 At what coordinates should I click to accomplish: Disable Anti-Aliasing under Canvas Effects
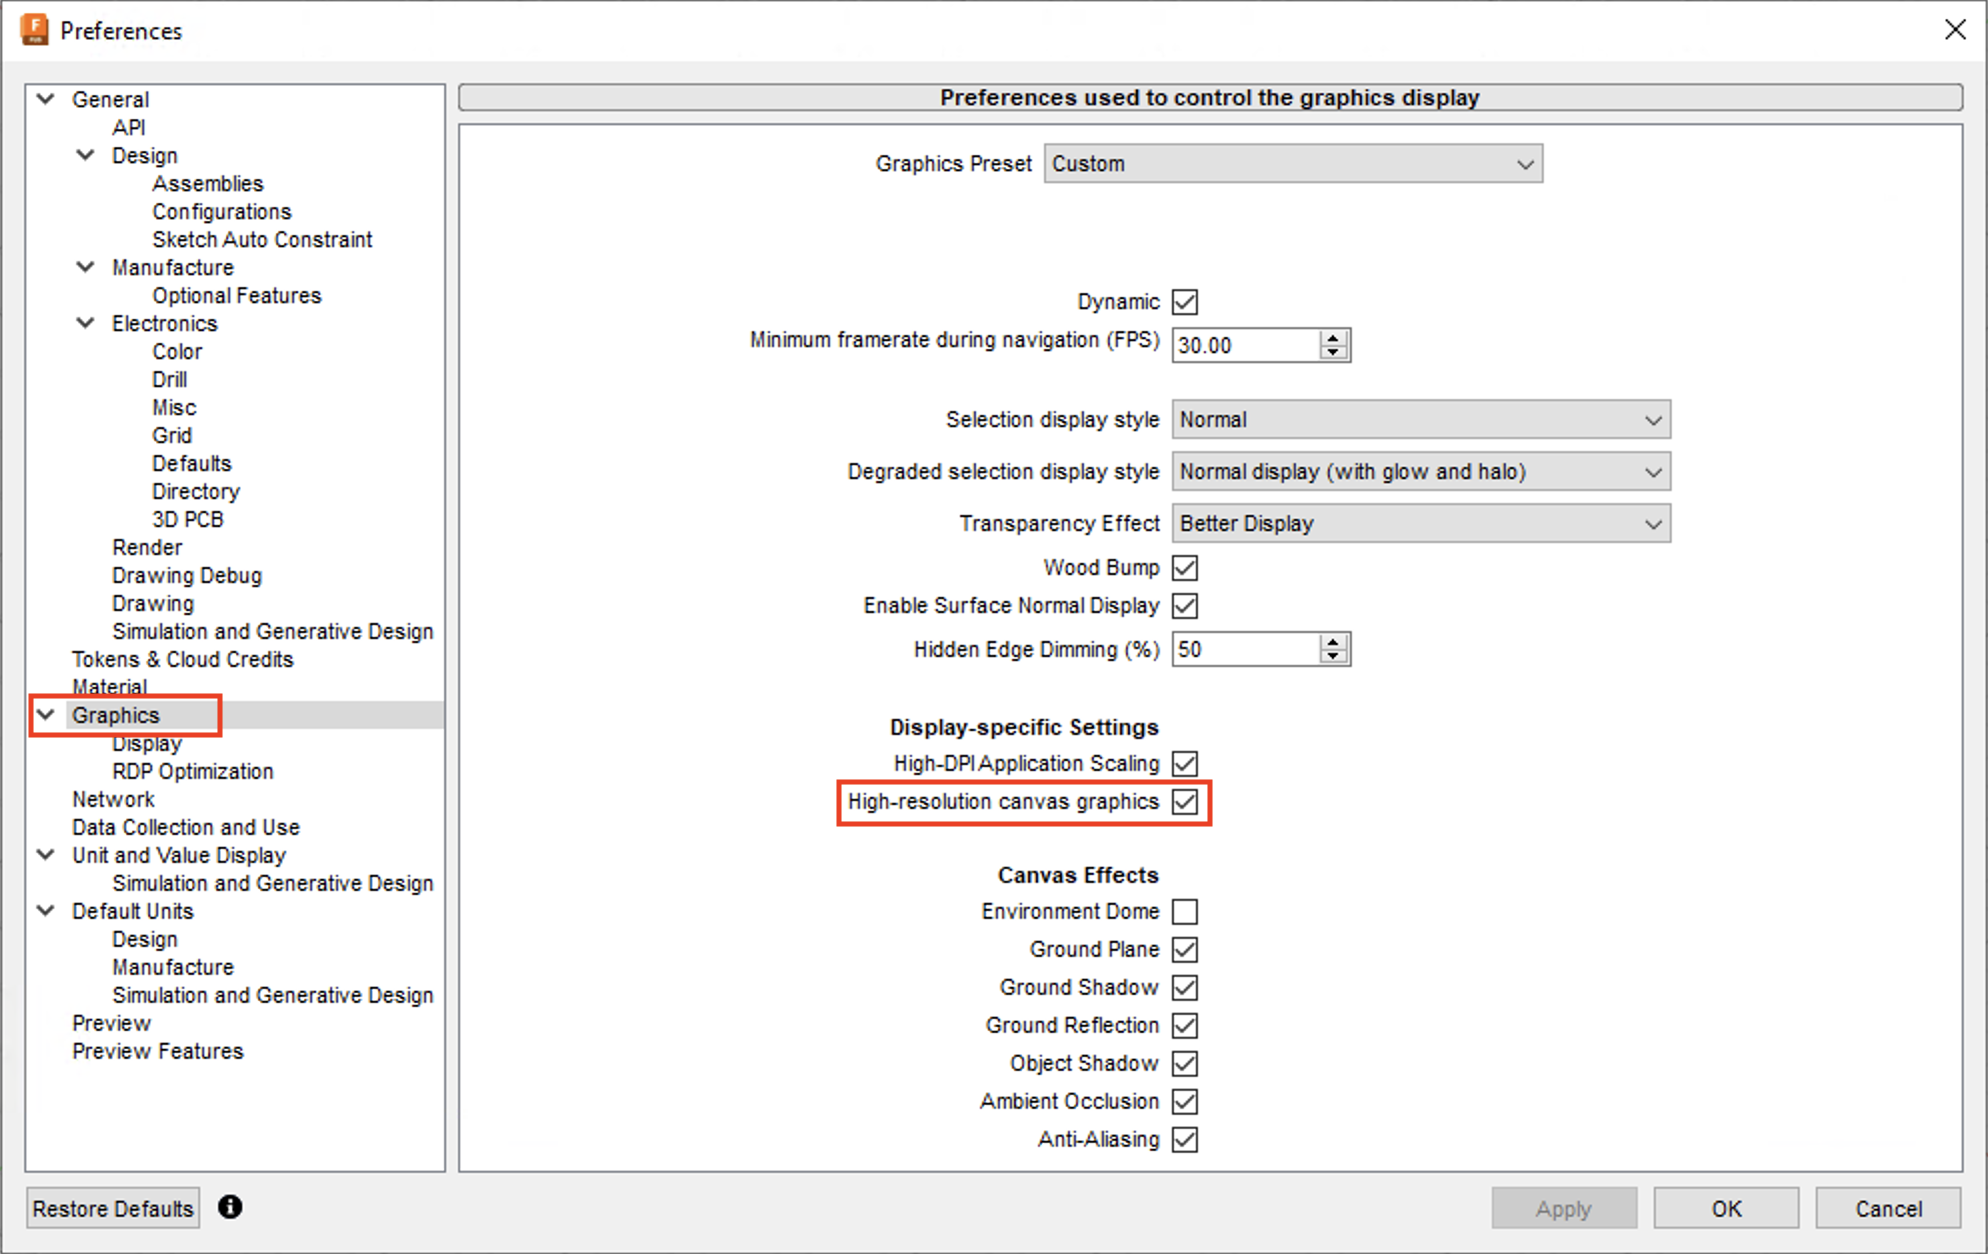pos(1185,1139)
